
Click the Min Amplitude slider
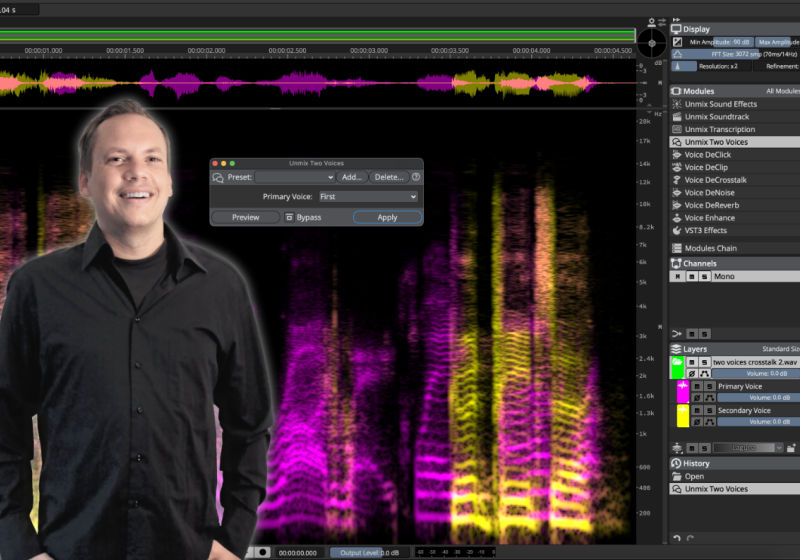pyautogui.click(x=719, y=42)
